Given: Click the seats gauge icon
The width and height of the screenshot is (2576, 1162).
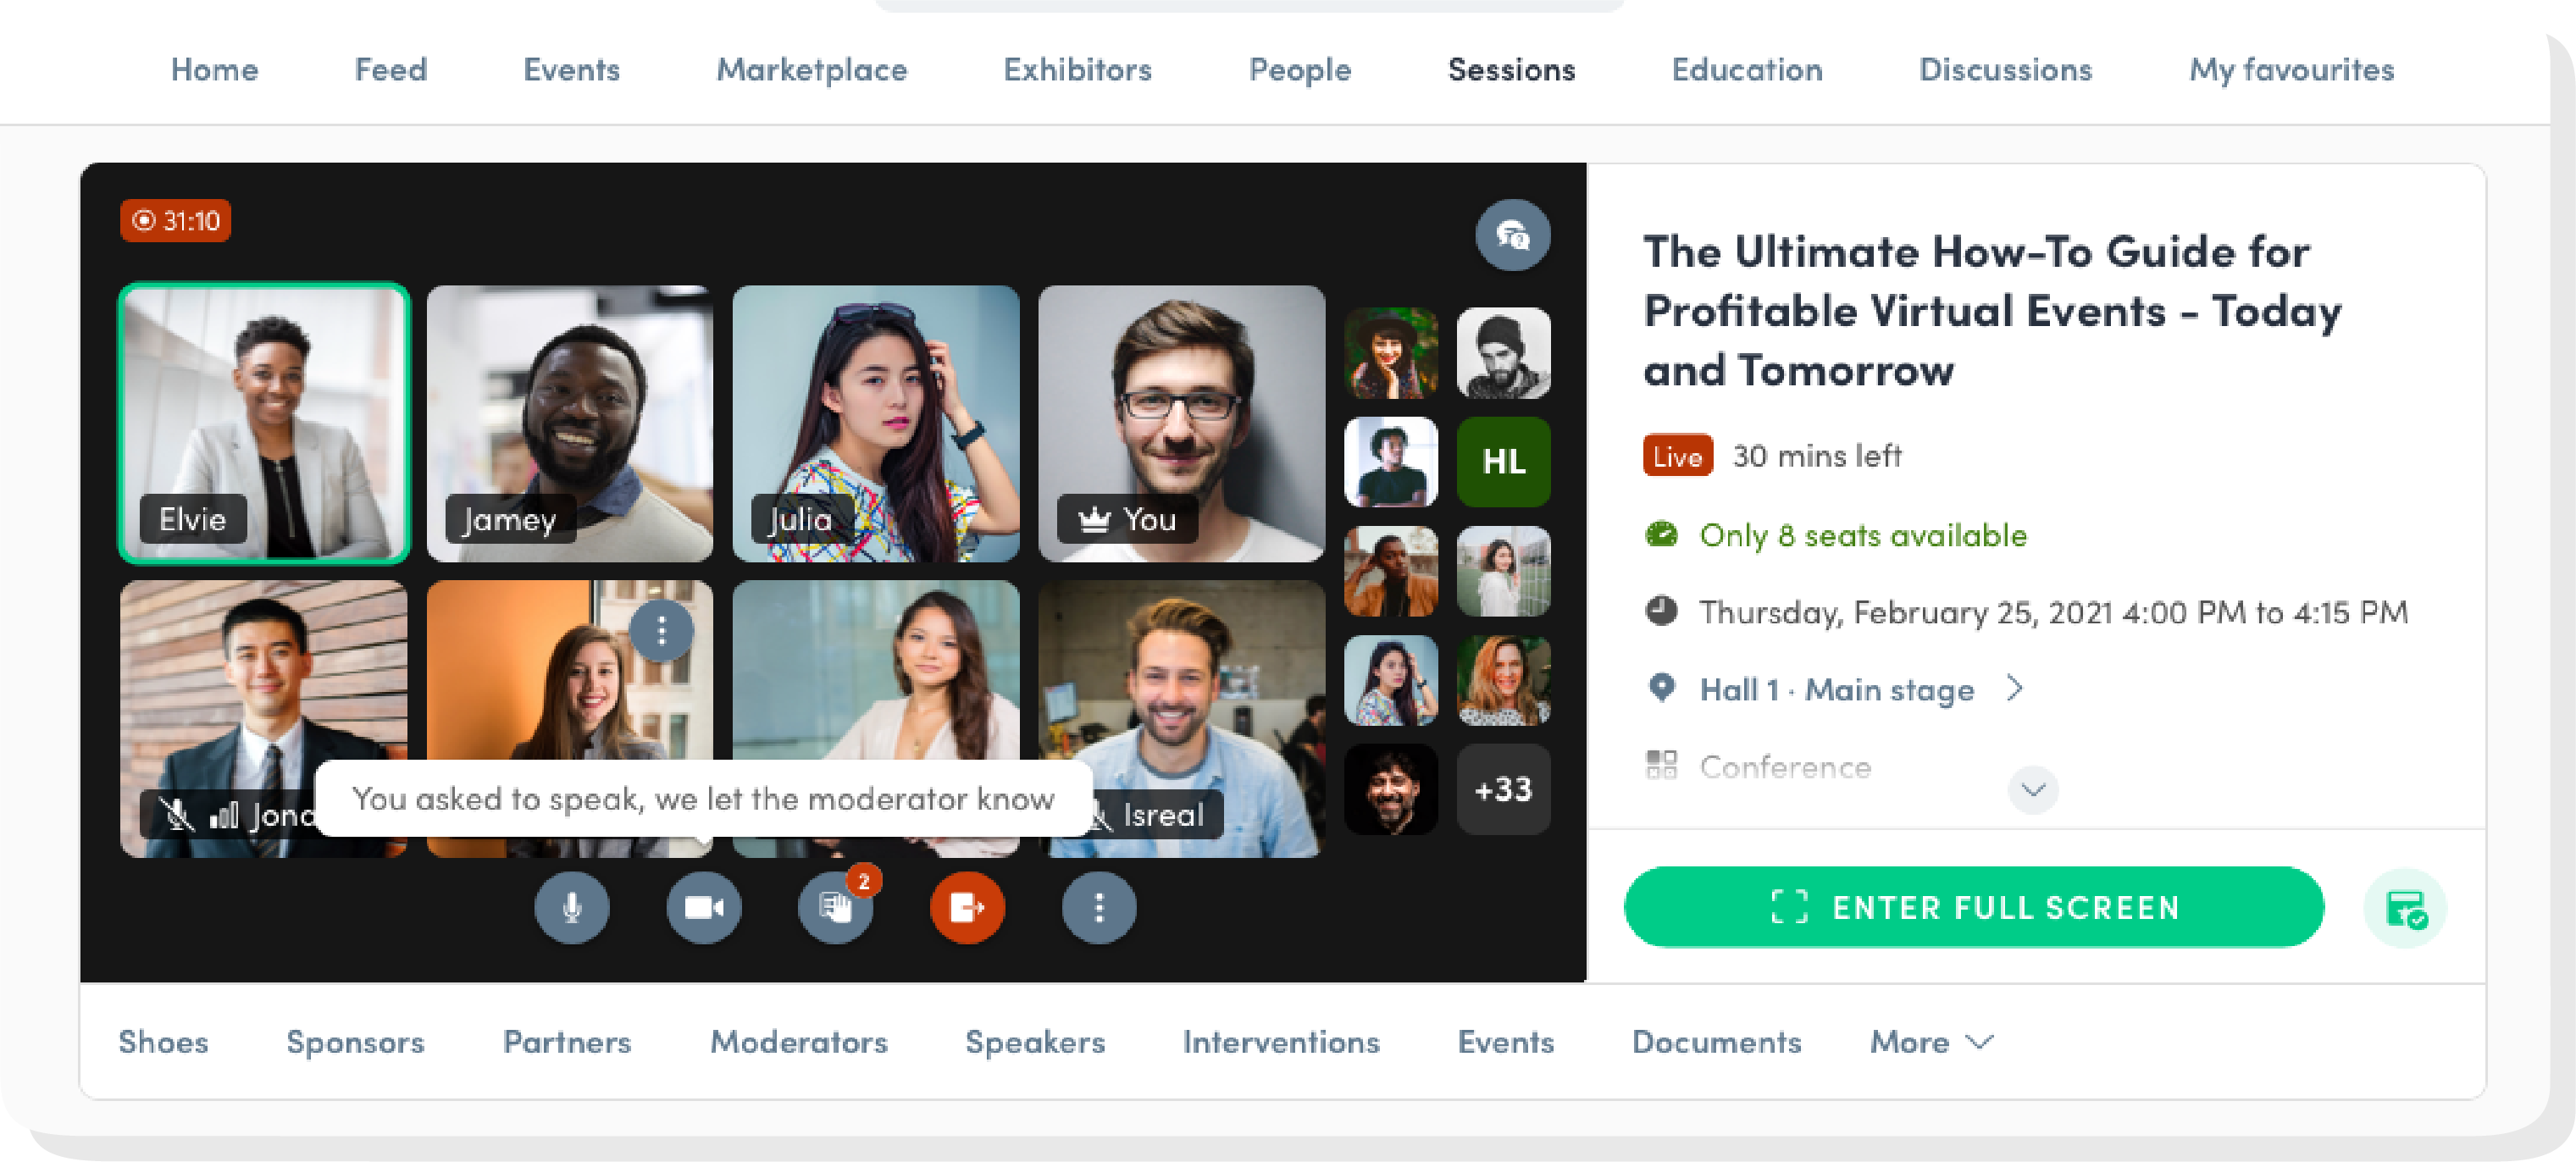Looking at the screenshot, I should (x=1661, y=534).
